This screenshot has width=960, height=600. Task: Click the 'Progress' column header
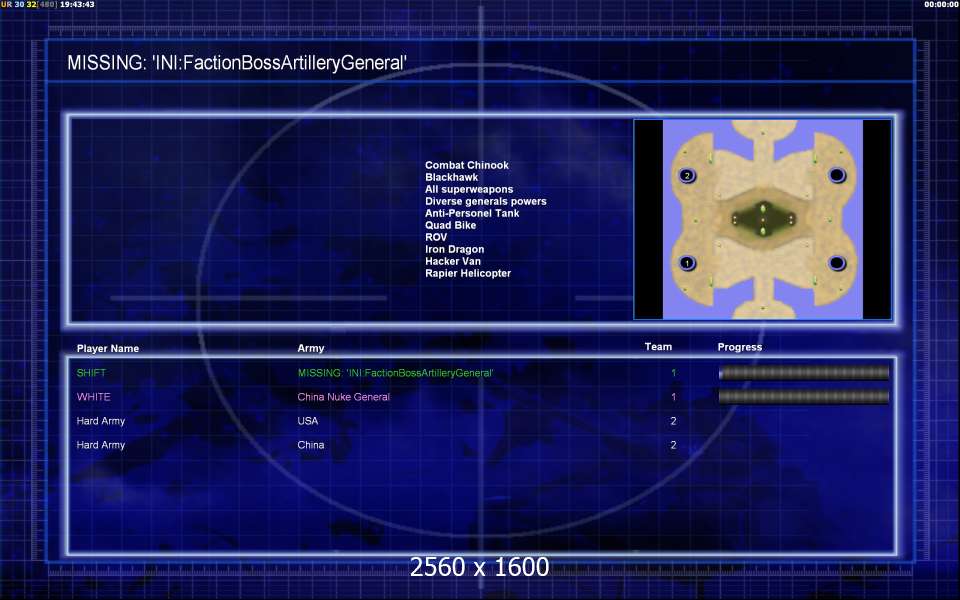pos(740,347)
